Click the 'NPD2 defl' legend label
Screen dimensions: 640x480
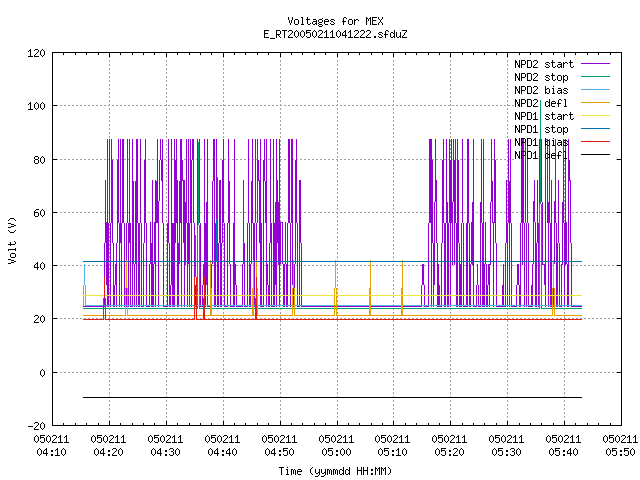click(541, 103)
